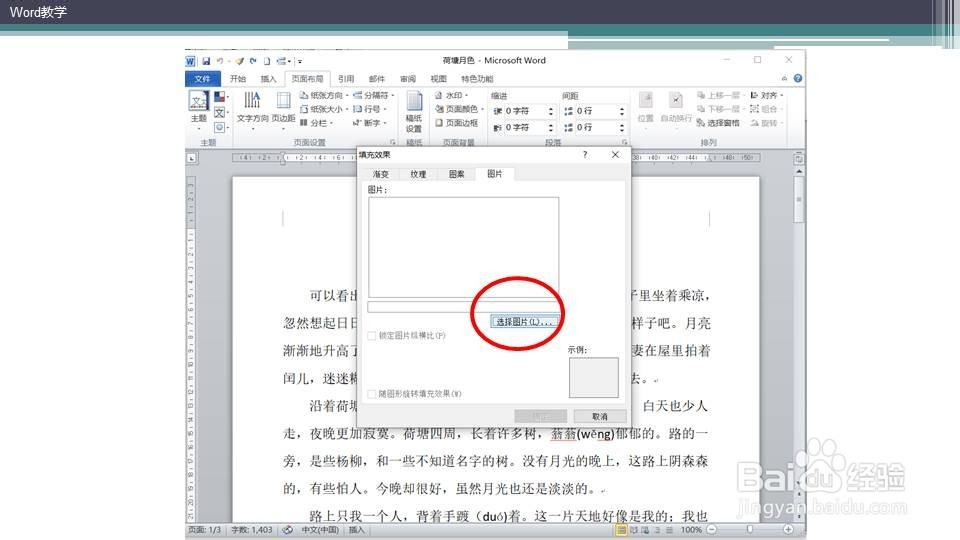
Task: Click the Text Direction (文字方向) icon
Action: click(252, 99)
